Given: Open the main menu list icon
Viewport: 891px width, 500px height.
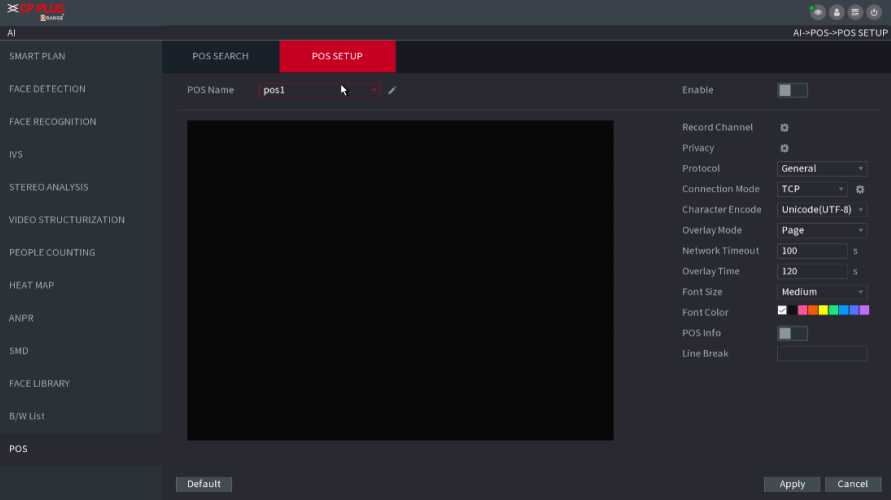Looking at the screenshot, I should tap(855, 12).
